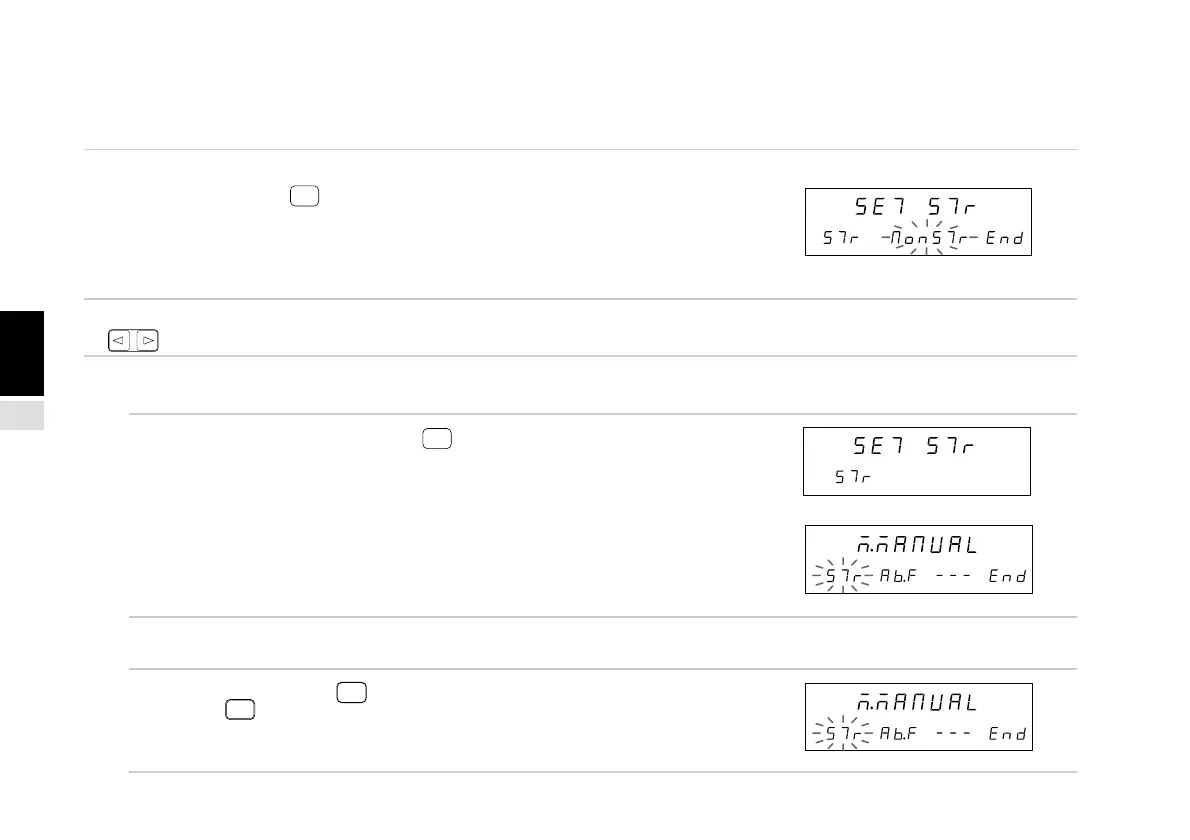Screen dimensions: 1190x840
Task: Click the lowest blank key on the page
Action: coord(239,709)
